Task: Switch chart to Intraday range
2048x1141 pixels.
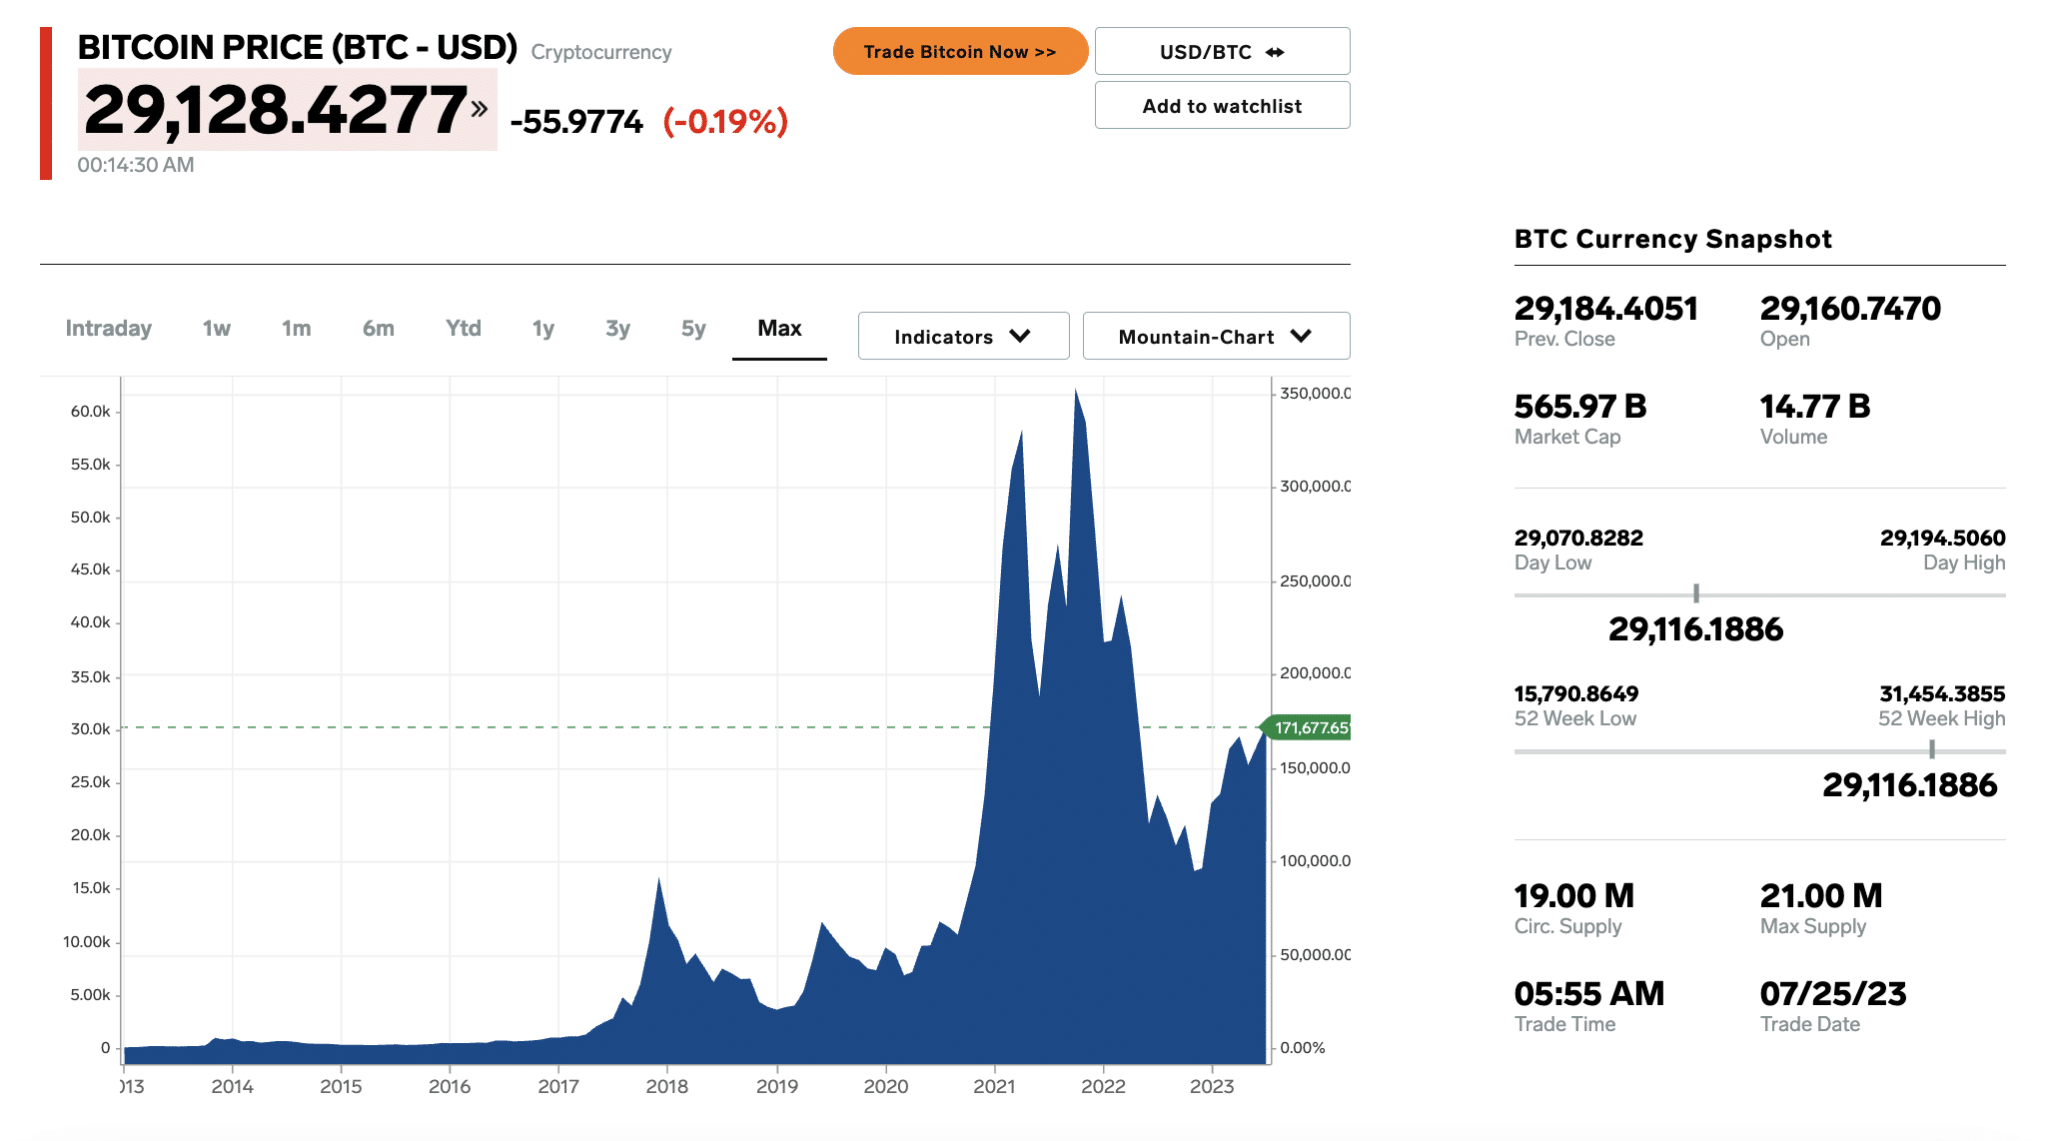Action: point(108,328)
